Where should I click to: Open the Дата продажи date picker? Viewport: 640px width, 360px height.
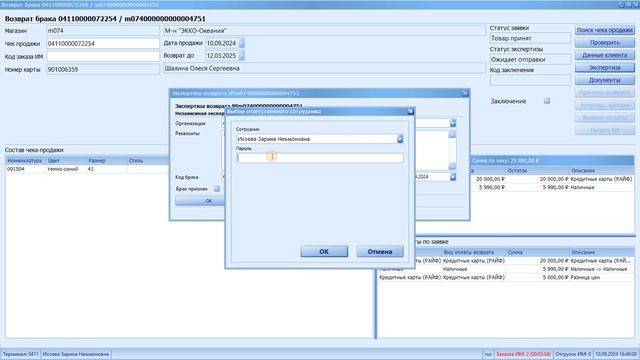(x=242, y=43)
